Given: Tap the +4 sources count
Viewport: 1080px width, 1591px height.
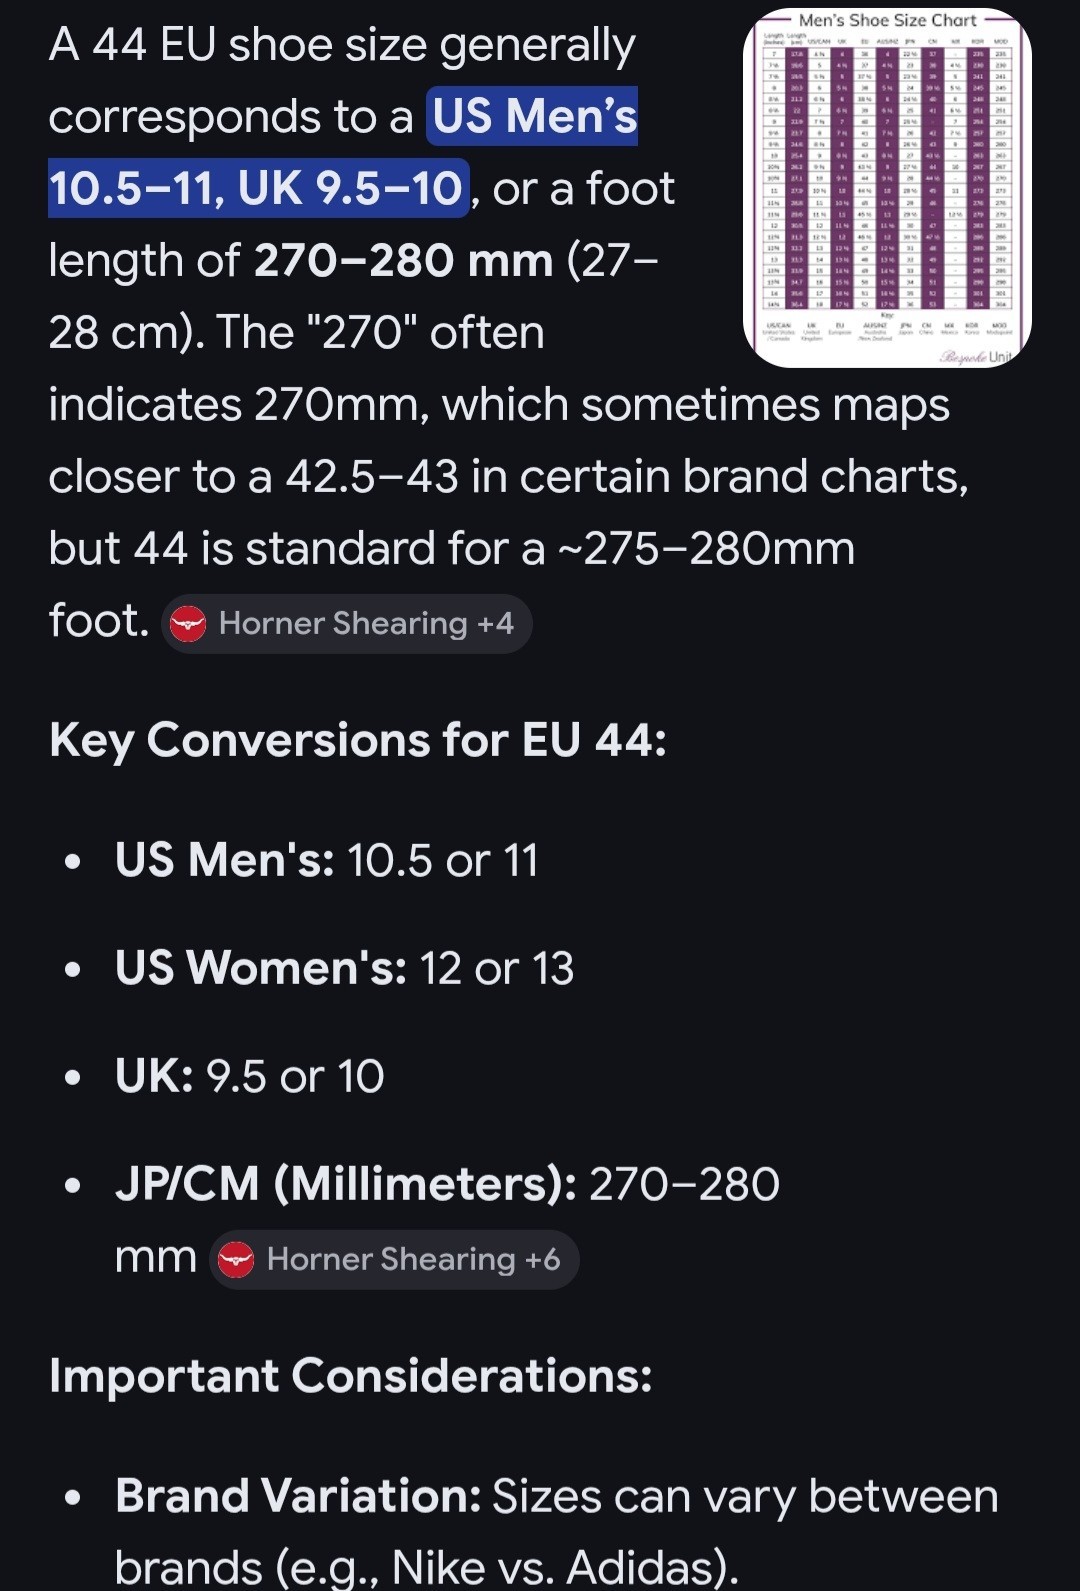Looking at the screenshot, I should tap(496, 623).
